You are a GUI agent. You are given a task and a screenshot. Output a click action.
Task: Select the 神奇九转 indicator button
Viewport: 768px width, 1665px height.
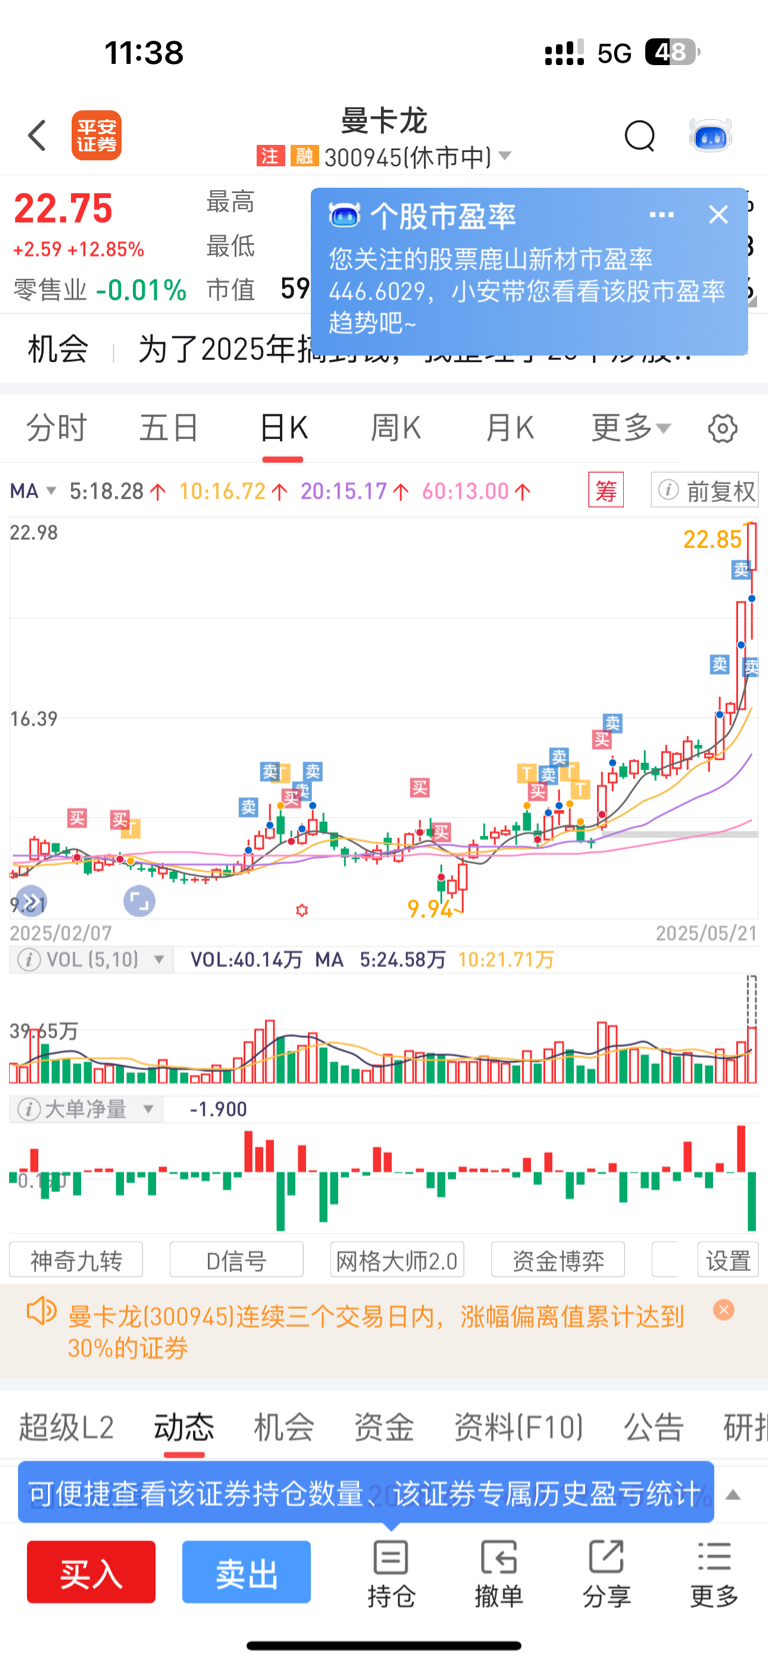pyautogui.click(x=76, y=1260)
